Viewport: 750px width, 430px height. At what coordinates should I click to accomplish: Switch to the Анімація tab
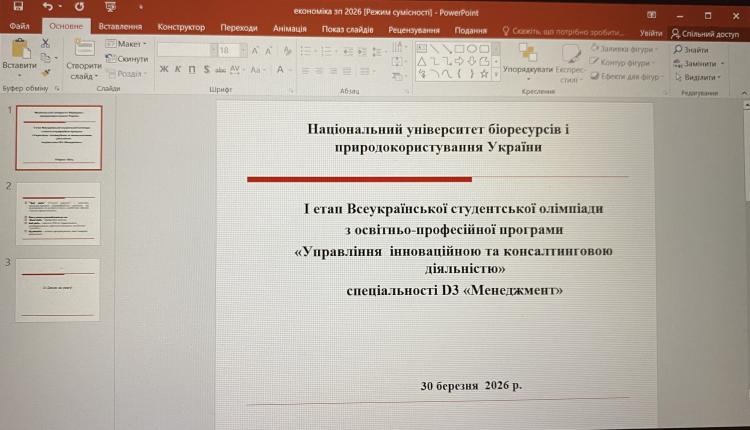(x=290, y=29)
